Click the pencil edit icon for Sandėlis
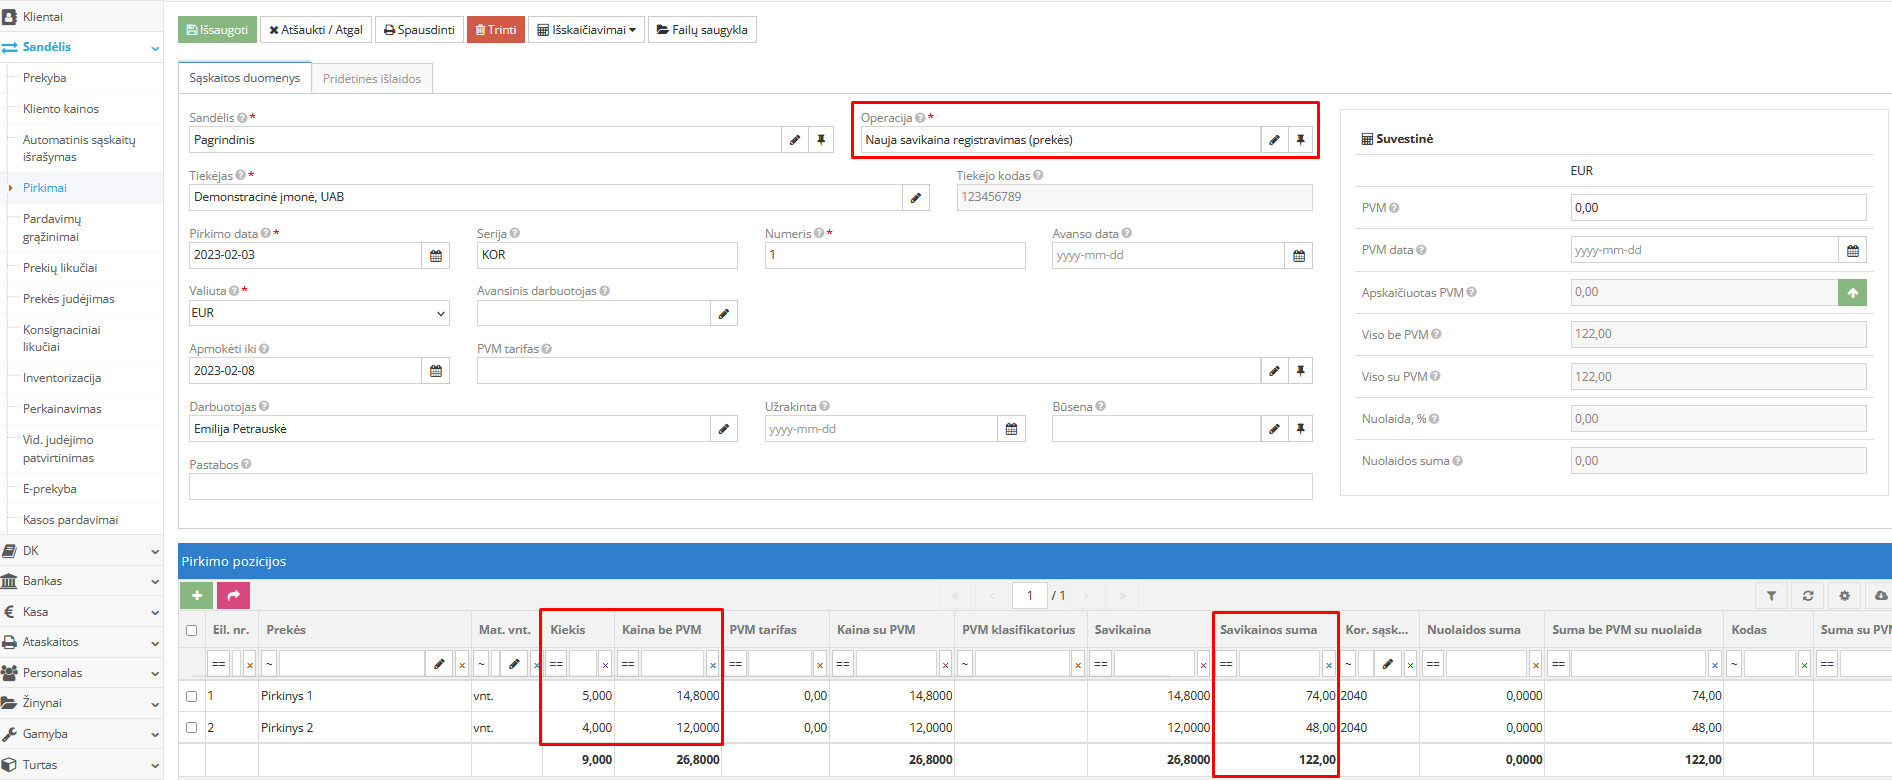1892x780 pixels. click(794, 140)
